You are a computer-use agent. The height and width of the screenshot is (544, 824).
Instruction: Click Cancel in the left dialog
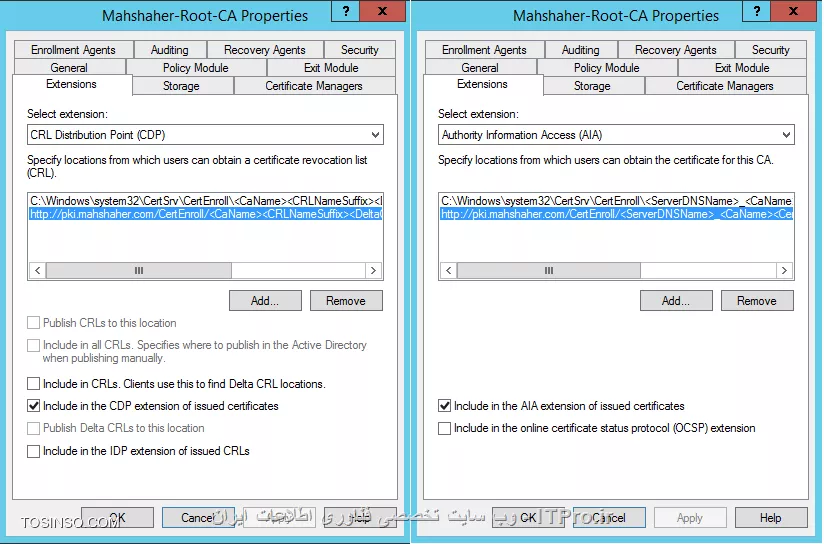point(198,518)
